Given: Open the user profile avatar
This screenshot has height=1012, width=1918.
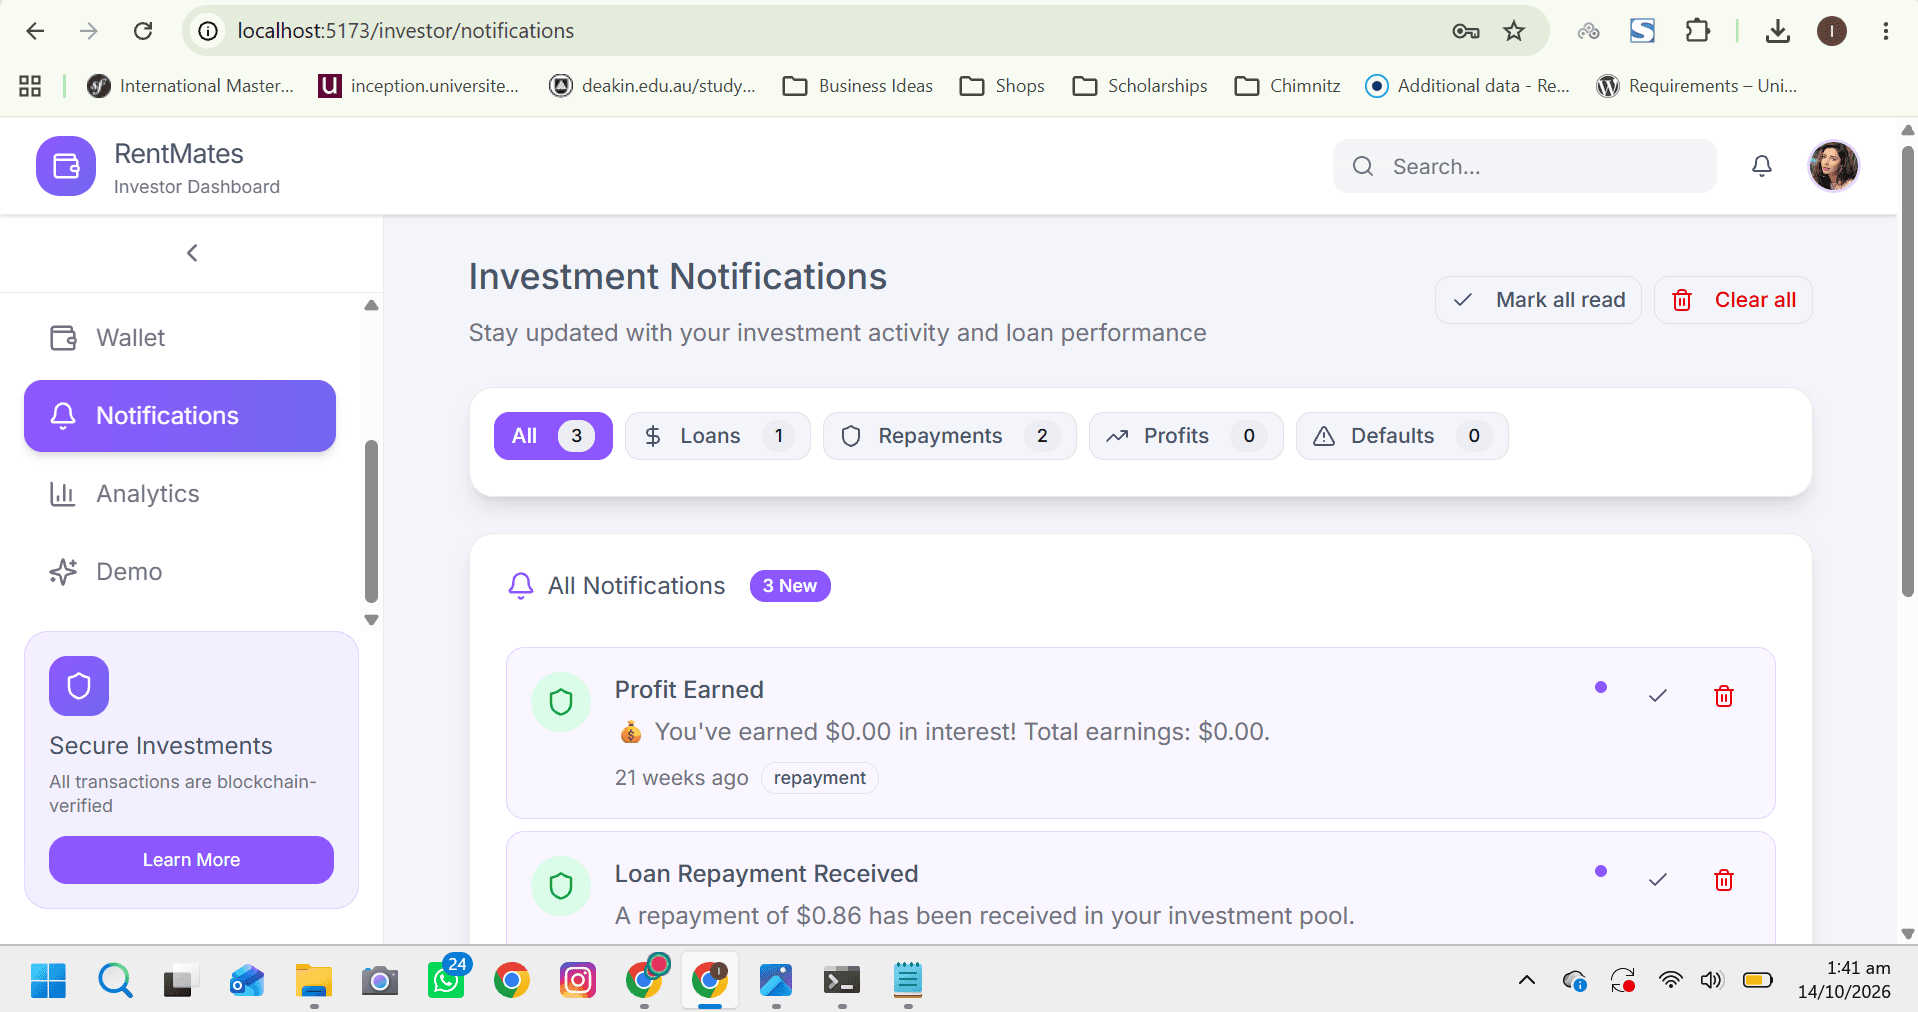Looking at the screenshot, I should tap(1833, 166).
